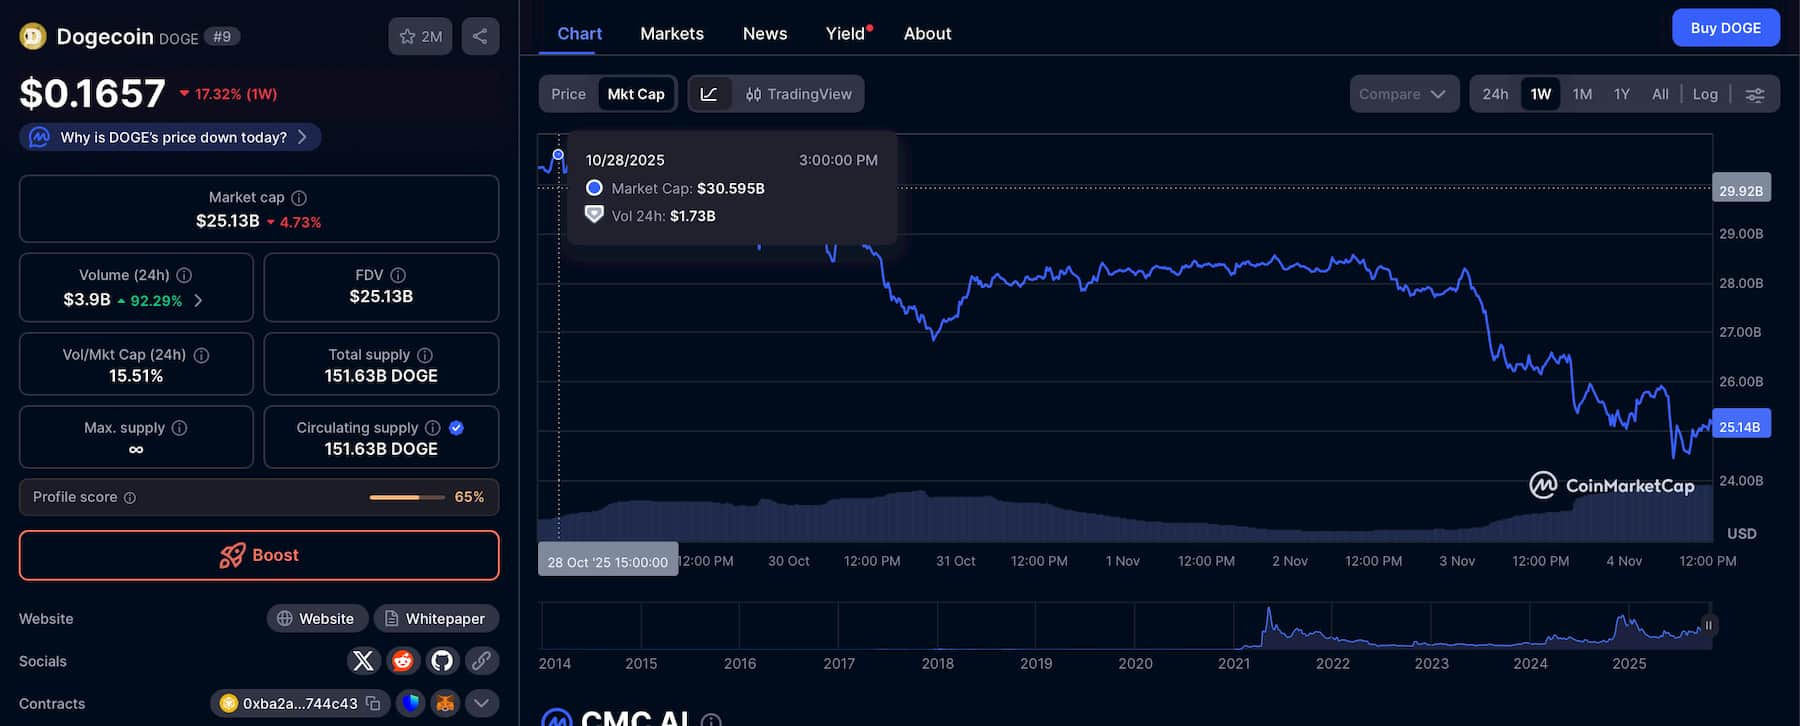Open the X (Twitter) social link
The width and height of the screenshot is (1800, 726).
pyautogui.click(x=363, y=661)
